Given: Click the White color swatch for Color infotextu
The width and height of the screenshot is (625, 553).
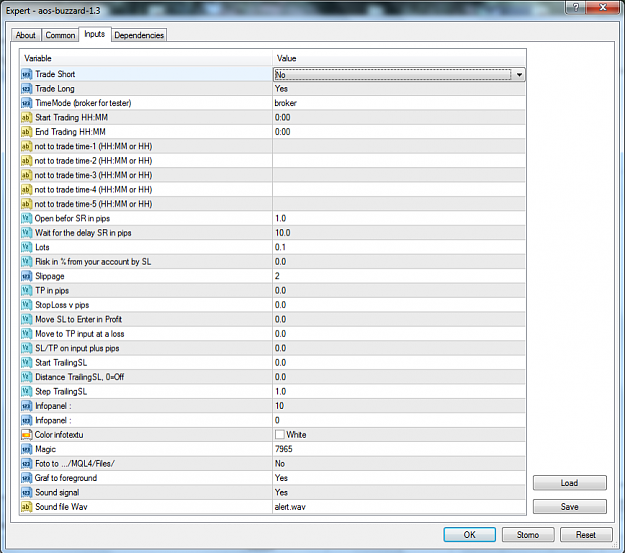Looking at the screenshot, I should pos(279,435).
